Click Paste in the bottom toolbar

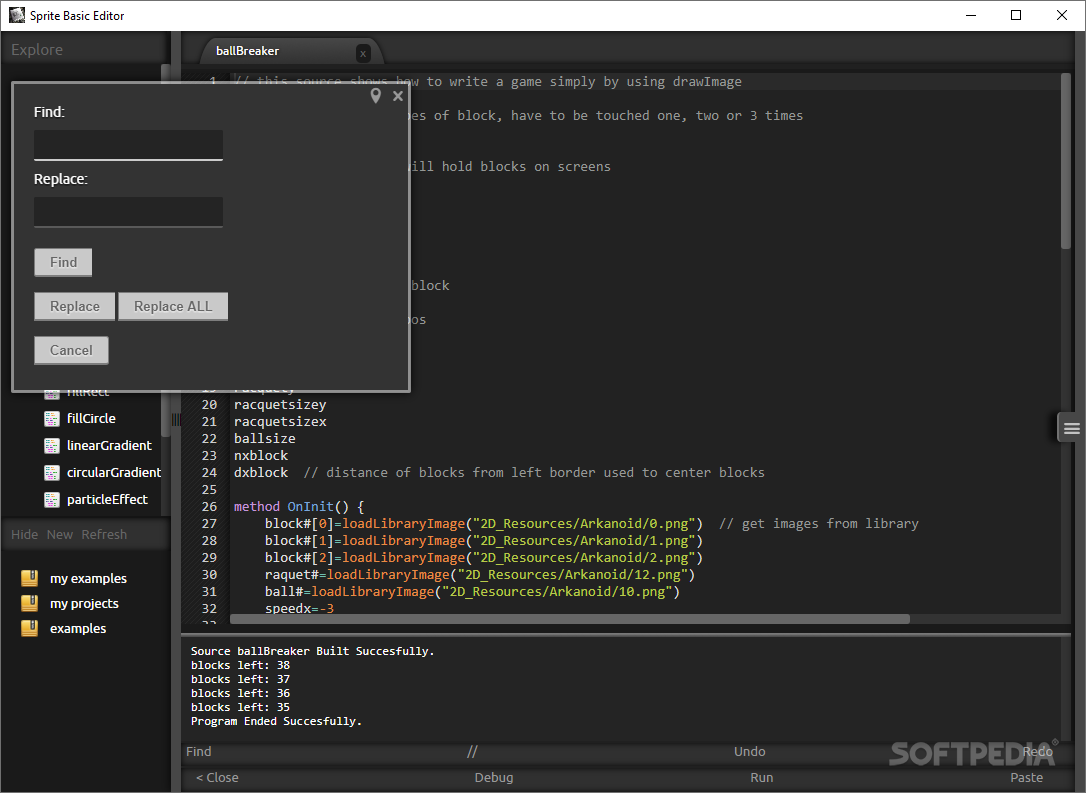pyautogui.click(x=1026, y=778)
